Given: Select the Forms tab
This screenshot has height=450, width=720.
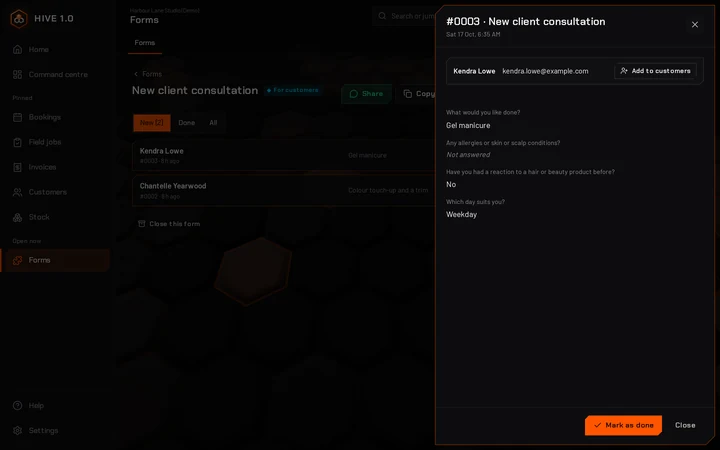Looking at the screenshot, I should point(145,43).
